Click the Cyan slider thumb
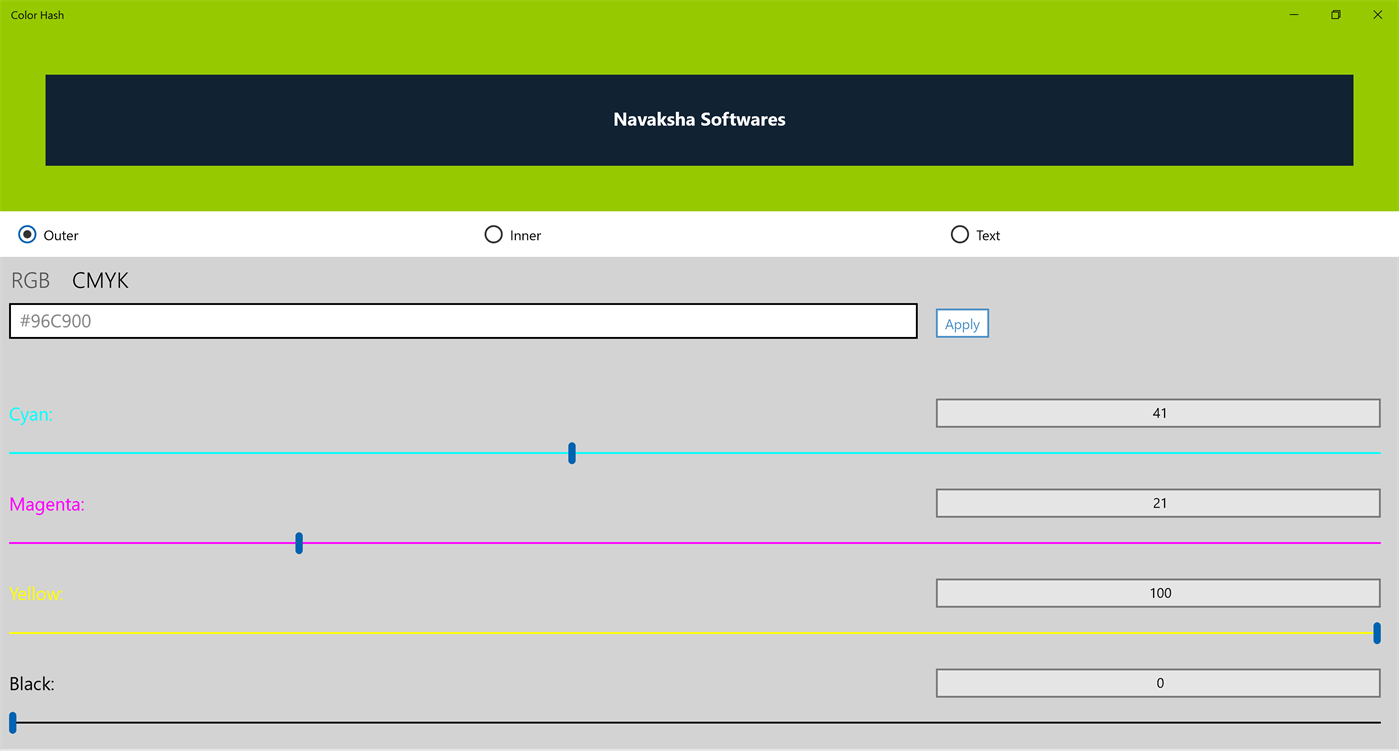Image resolution: width=1399 pixels, height=751 pixels. pos(571,453)
